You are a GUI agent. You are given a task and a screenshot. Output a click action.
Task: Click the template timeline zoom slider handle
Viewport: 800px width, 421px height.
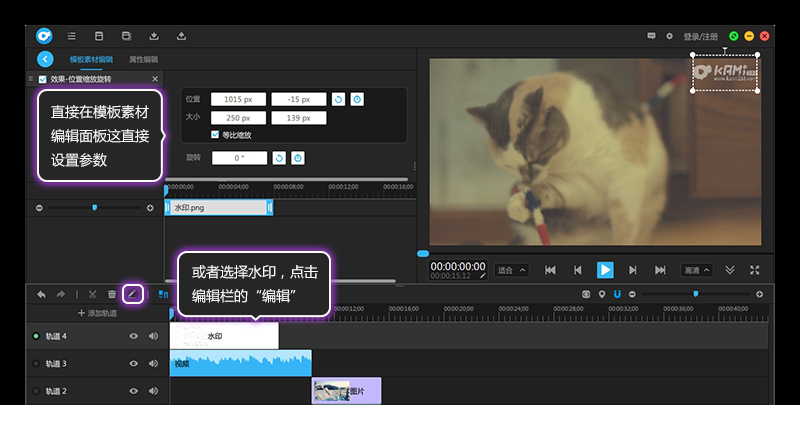pyautogui.click(x=94, y=208)
